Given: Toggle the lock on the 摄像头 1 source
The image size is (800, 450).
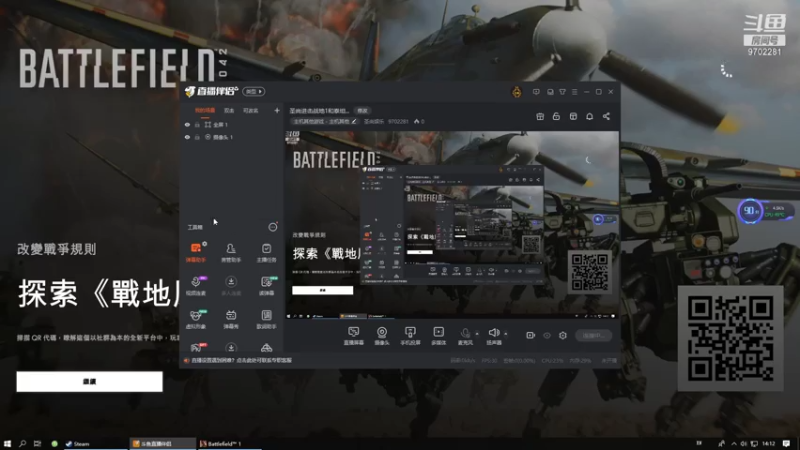Looking at the screenshot, I should [197, 137].
